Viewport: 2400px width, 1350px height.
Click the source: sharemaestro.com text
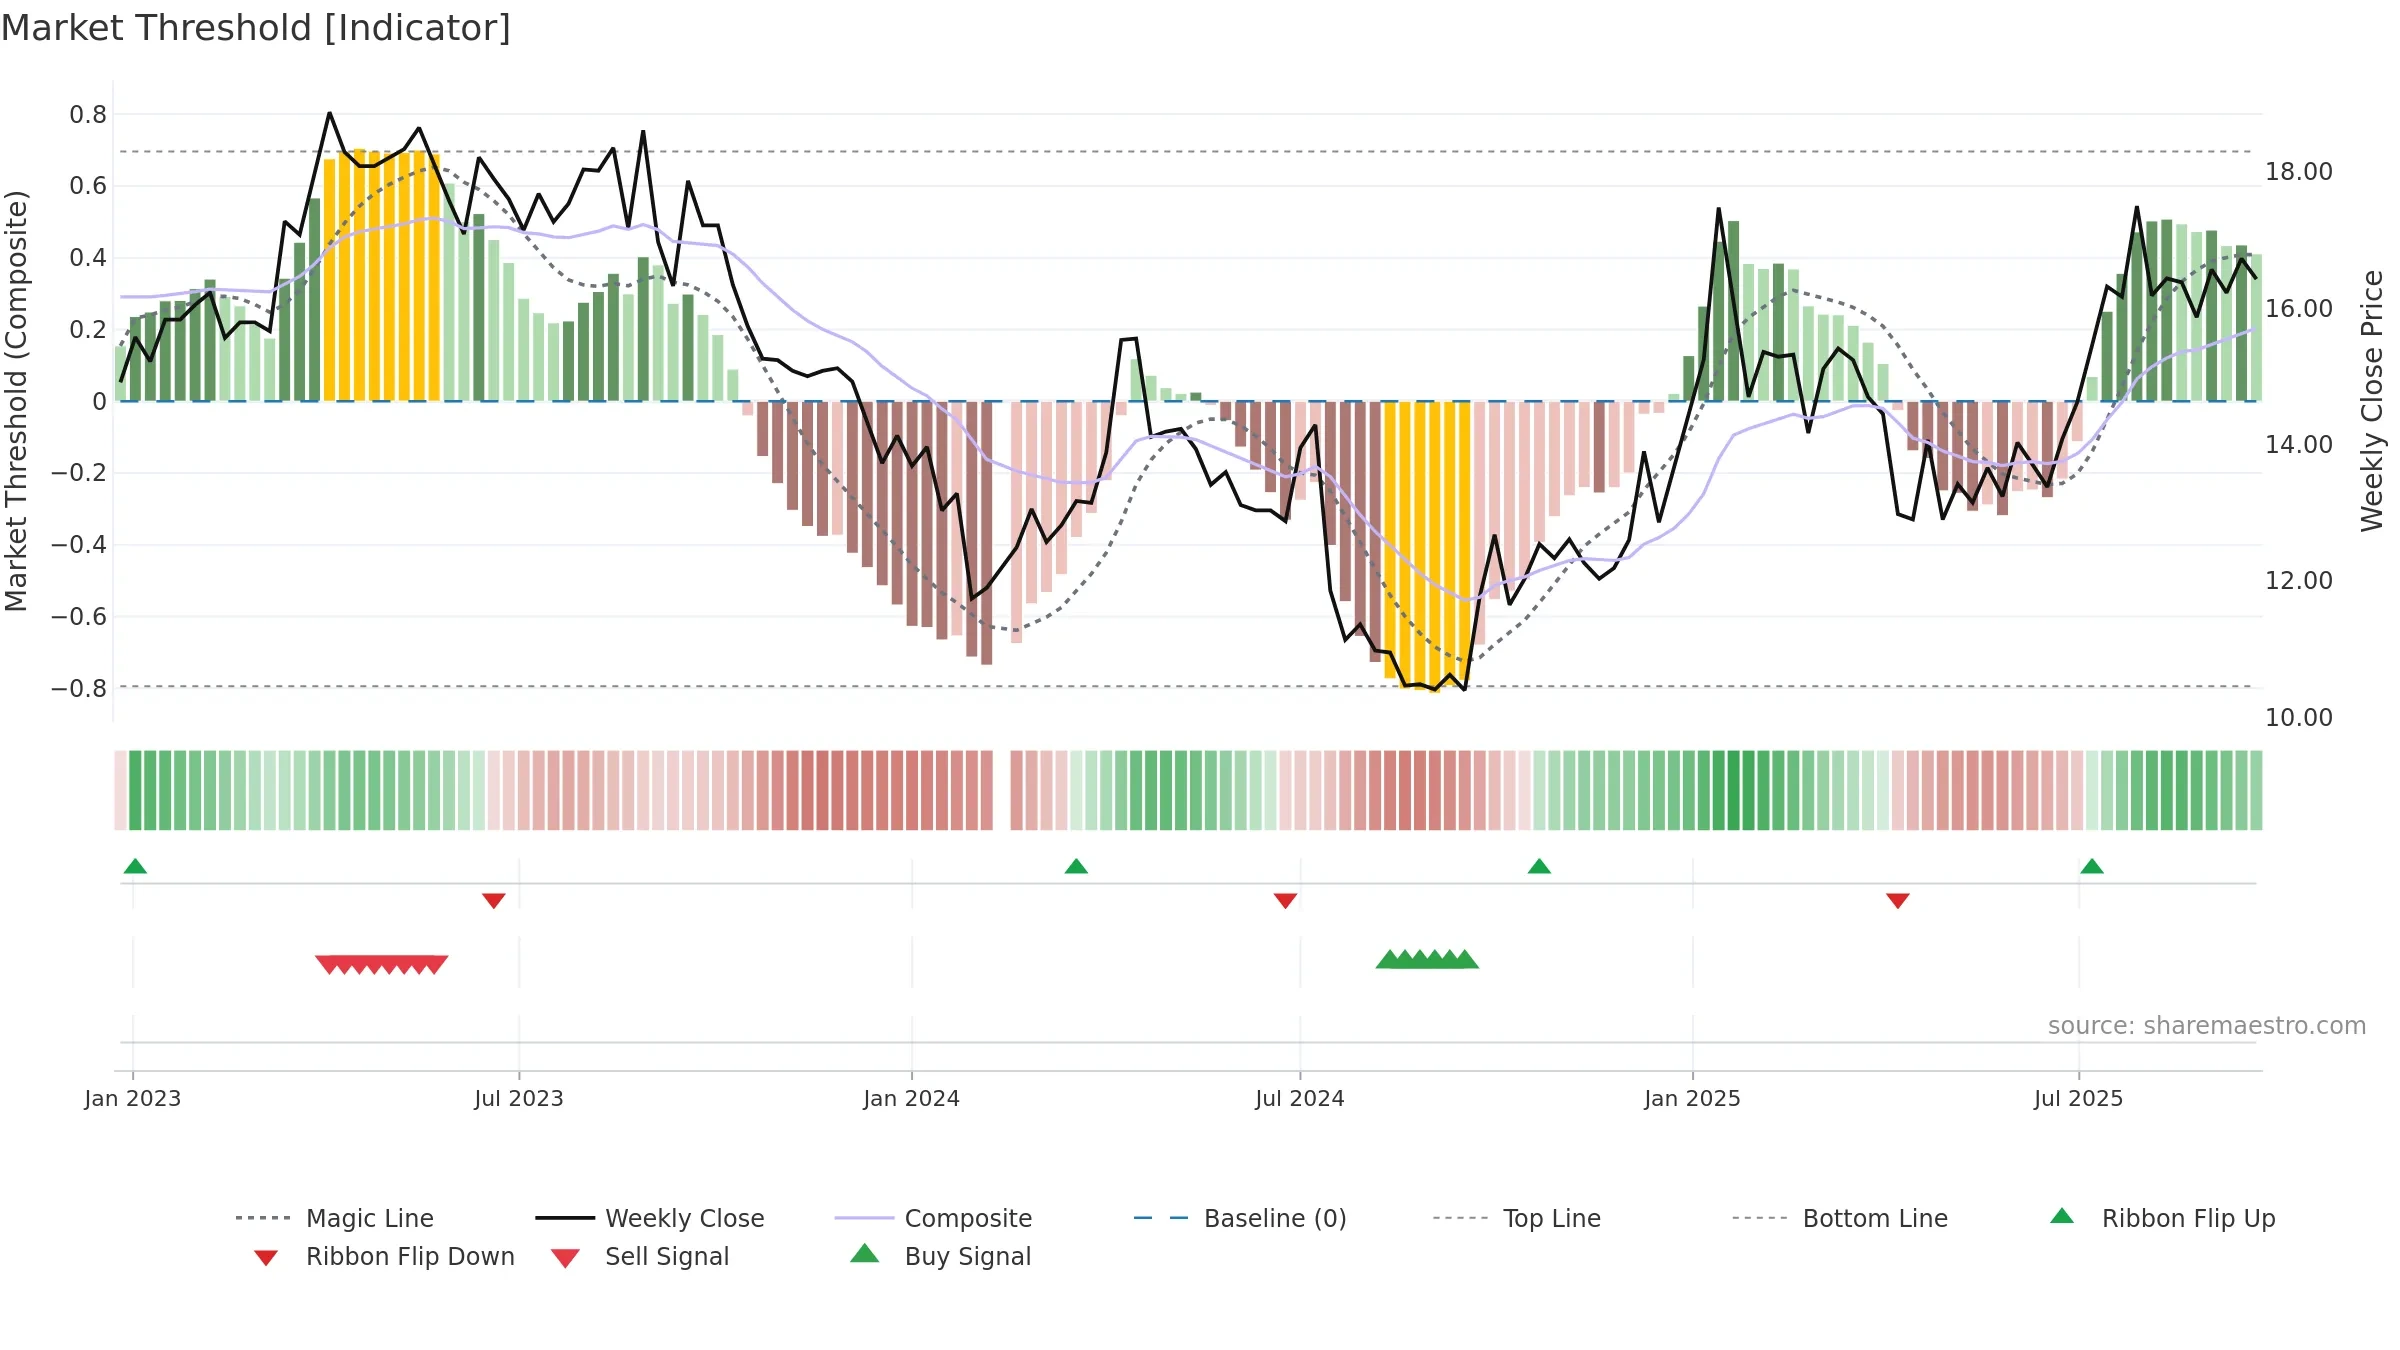click(2207, 1026)
